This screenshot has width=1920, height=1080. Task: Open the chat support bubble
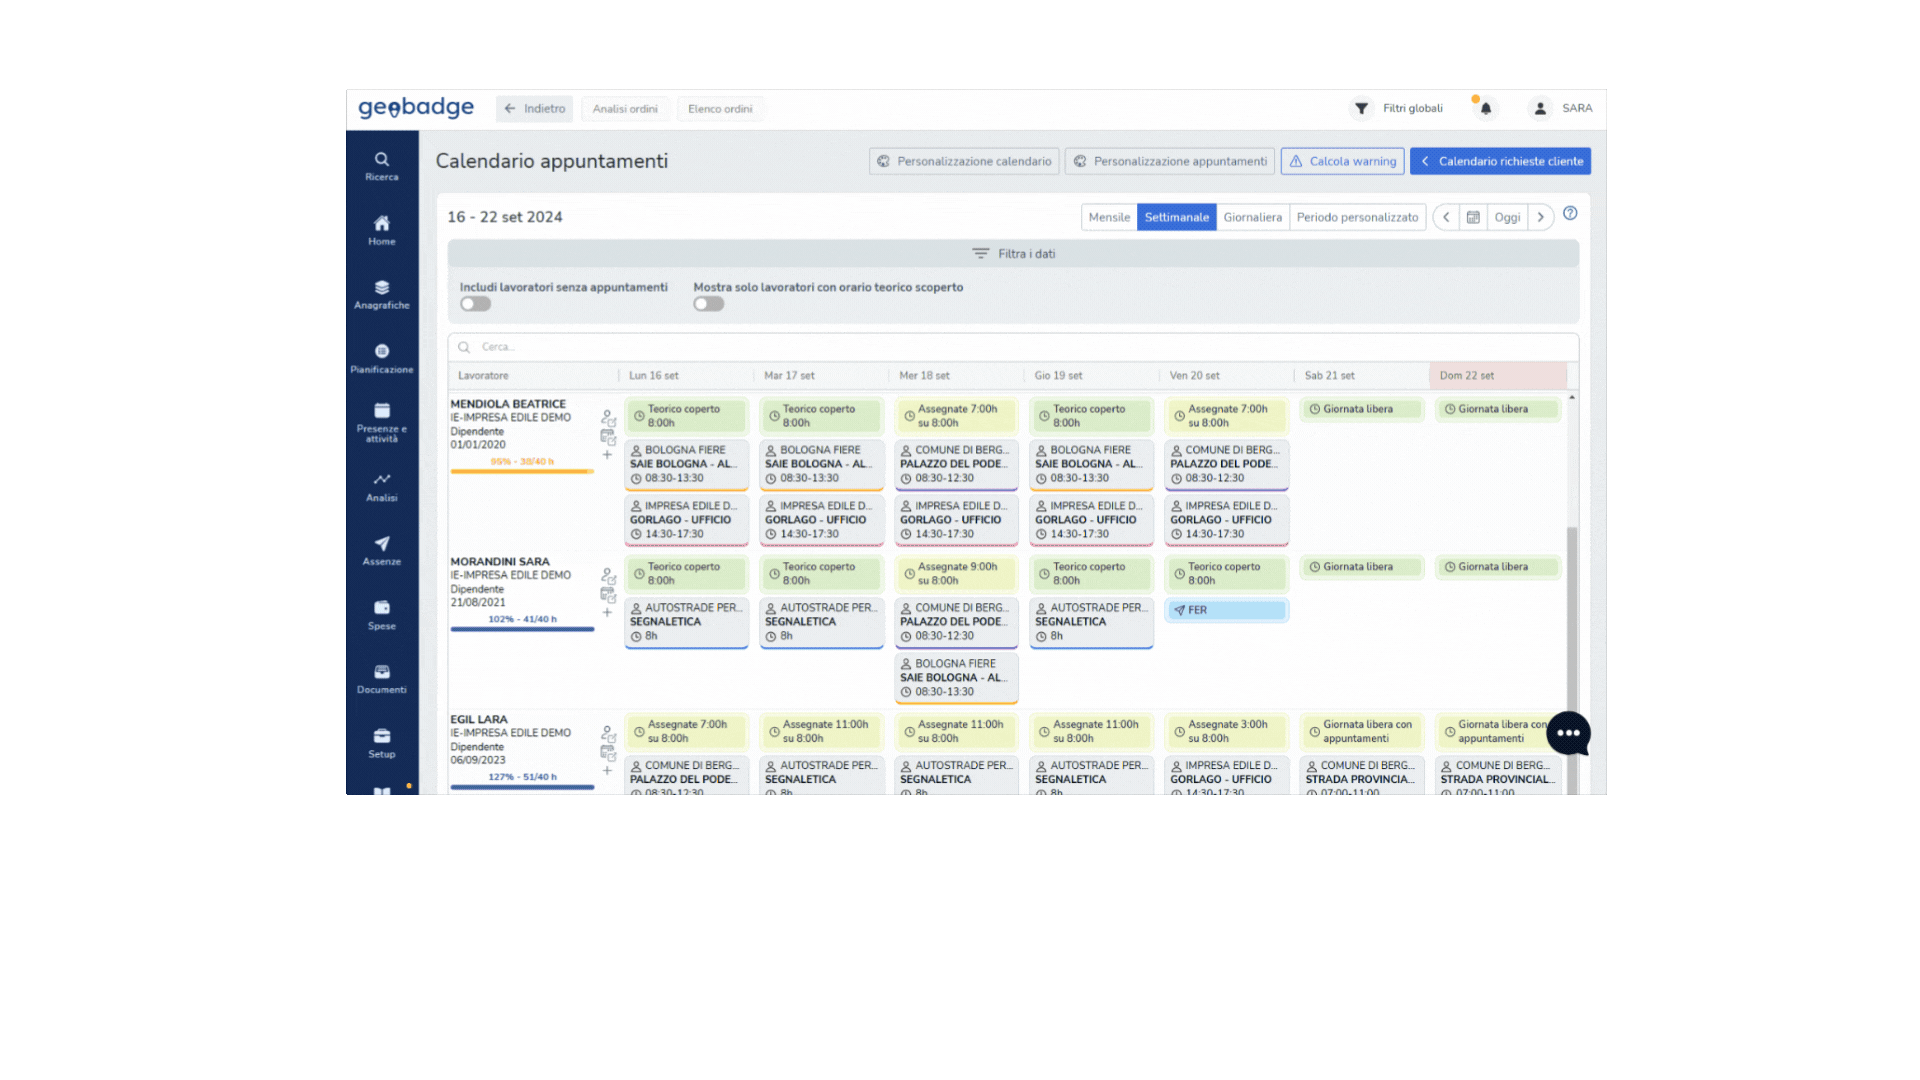tap(1568, 733)
